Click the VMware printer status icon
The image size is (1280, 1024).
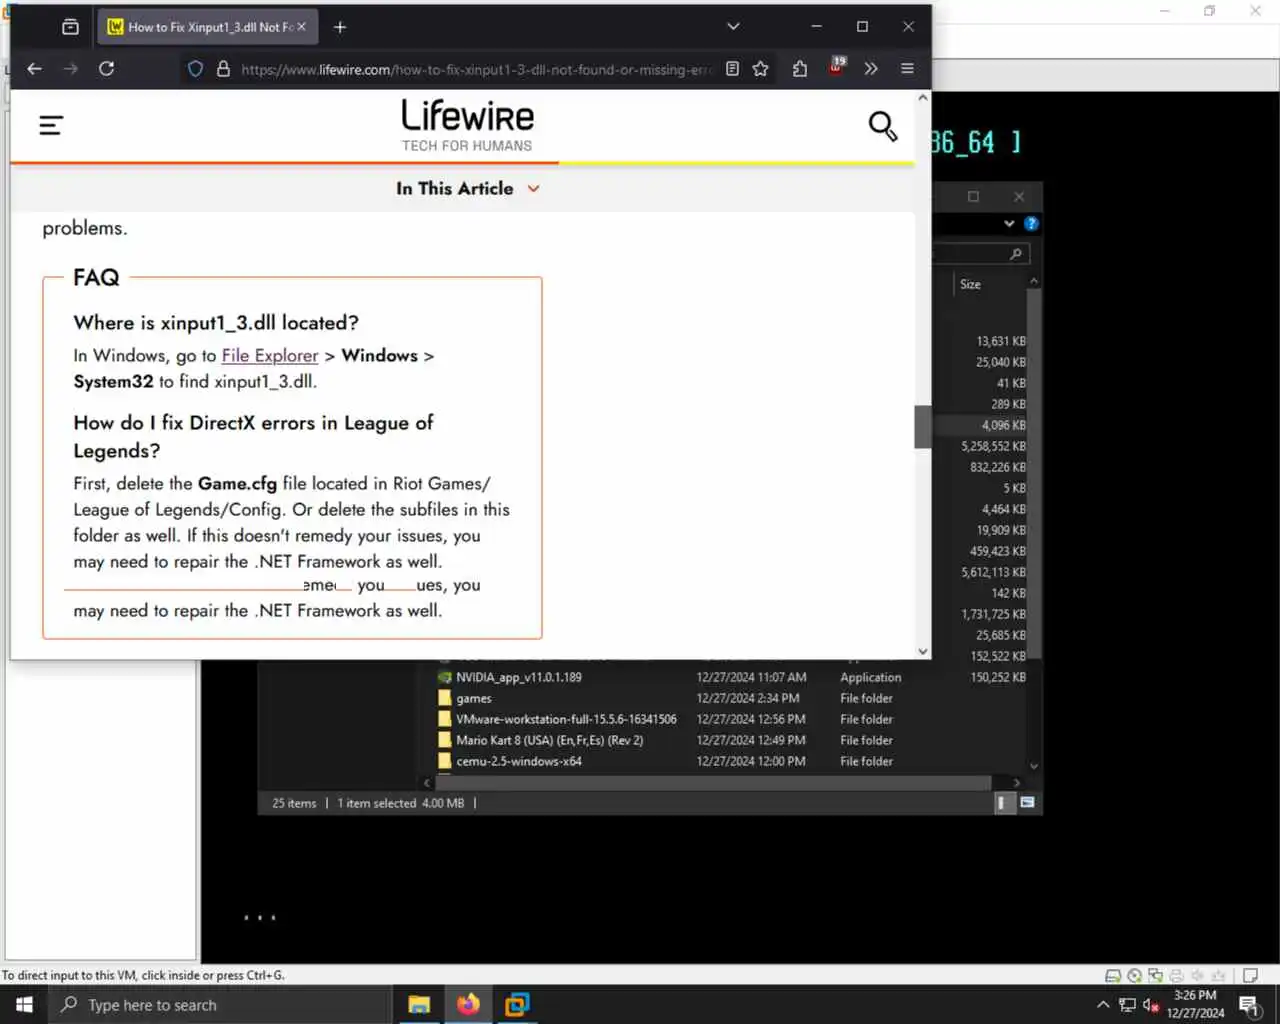tap(1176, 975)
